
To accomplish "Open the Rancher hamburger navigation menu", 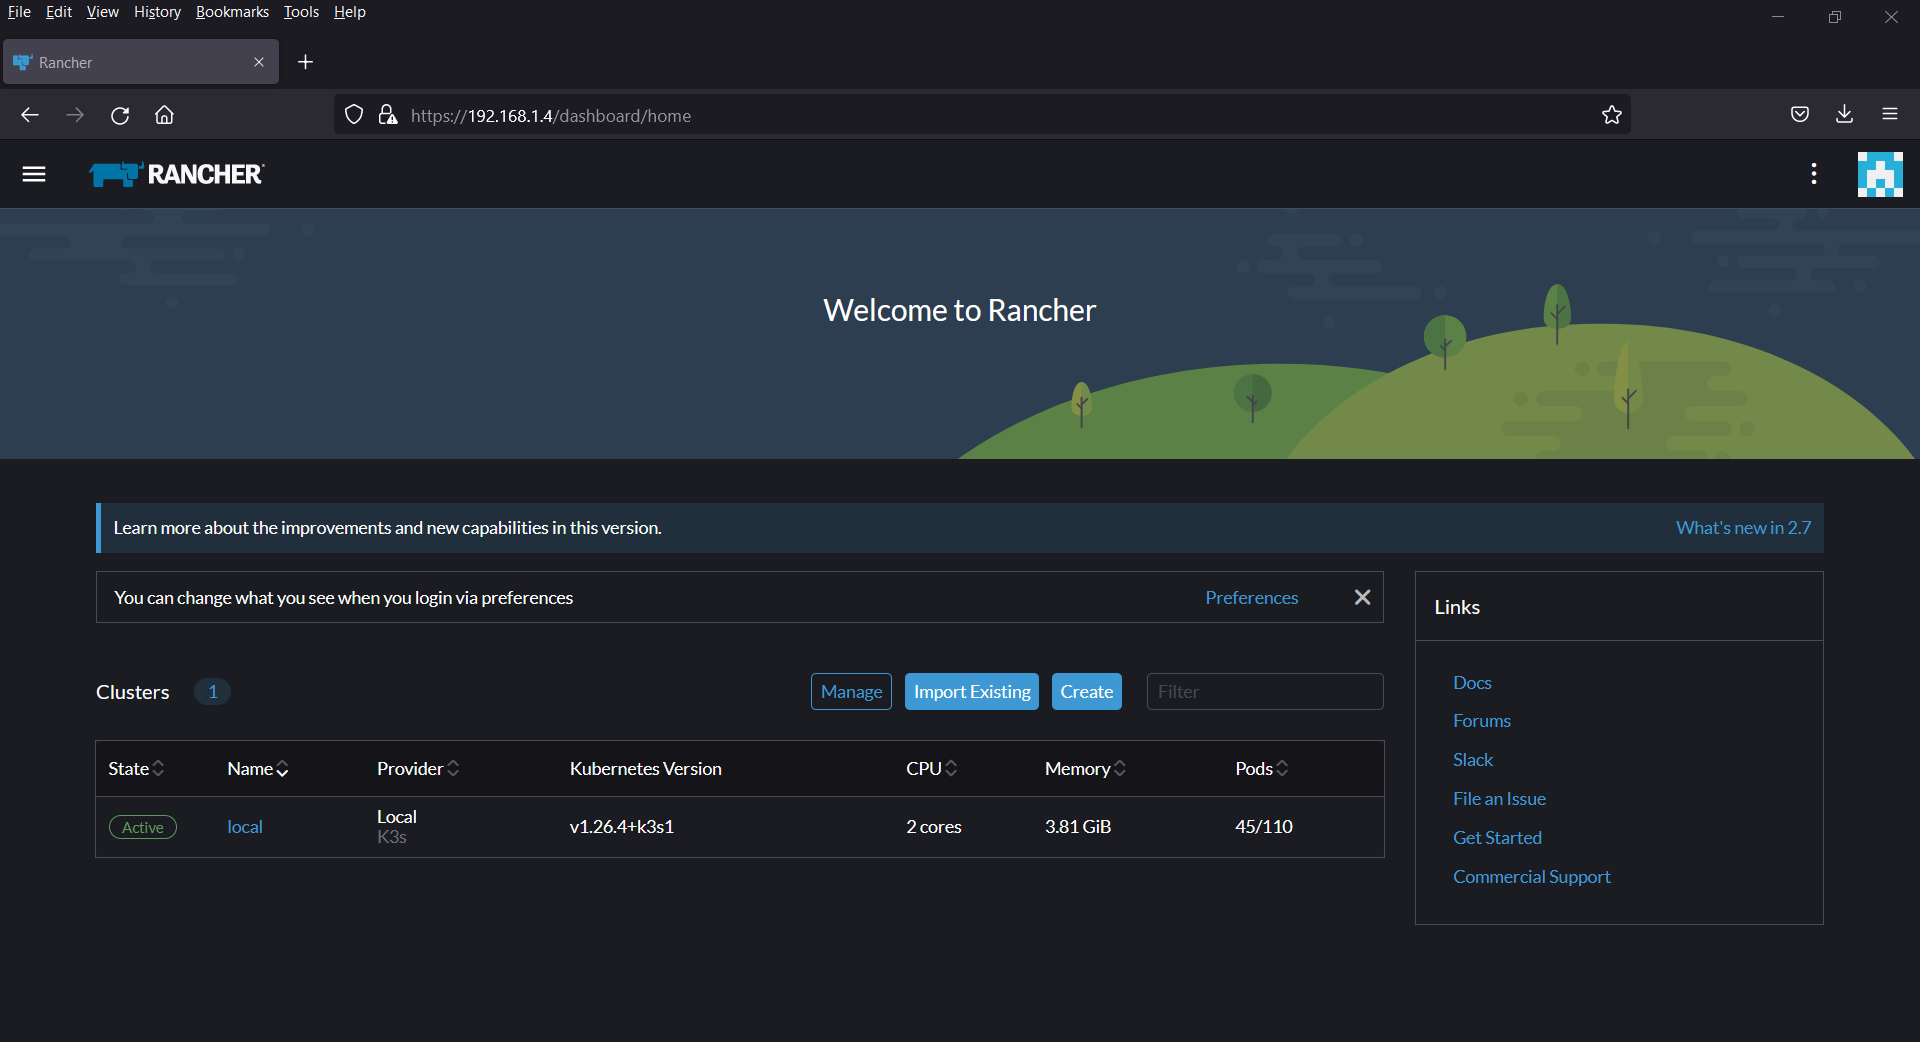I will coord(34,174).
